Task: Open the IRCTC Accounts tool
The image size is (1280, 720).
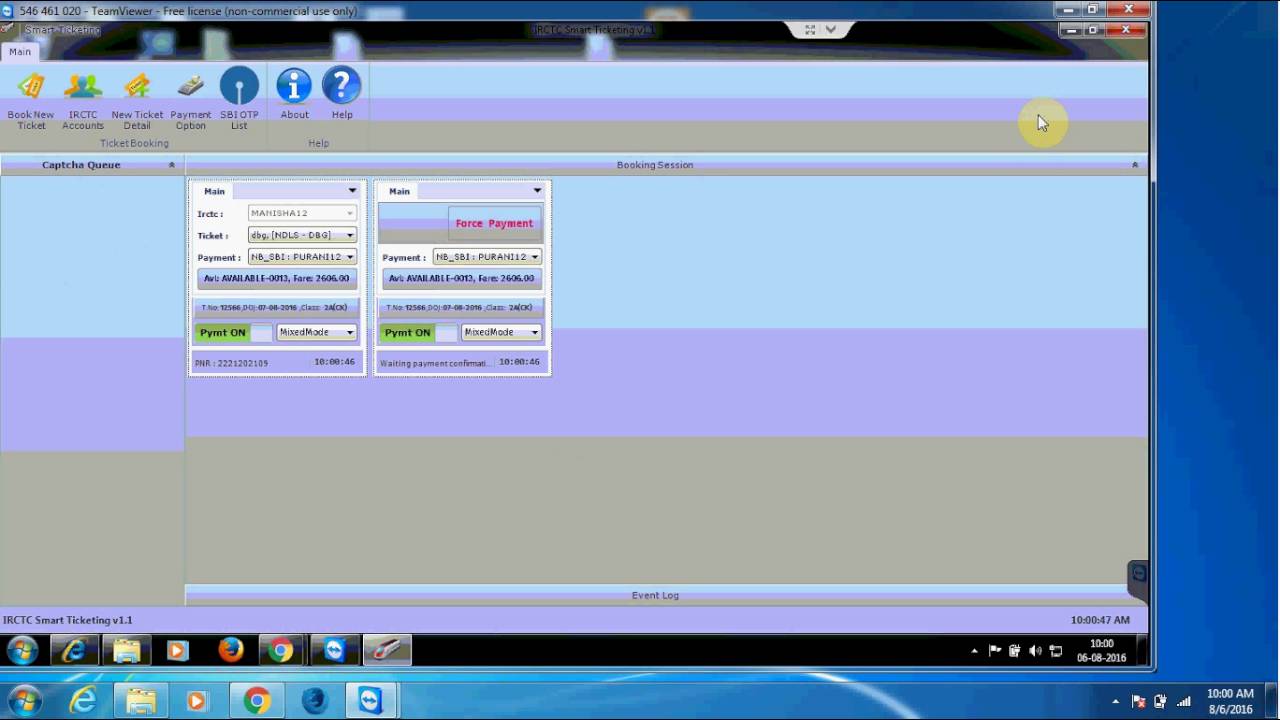Action: coord(83,100)
